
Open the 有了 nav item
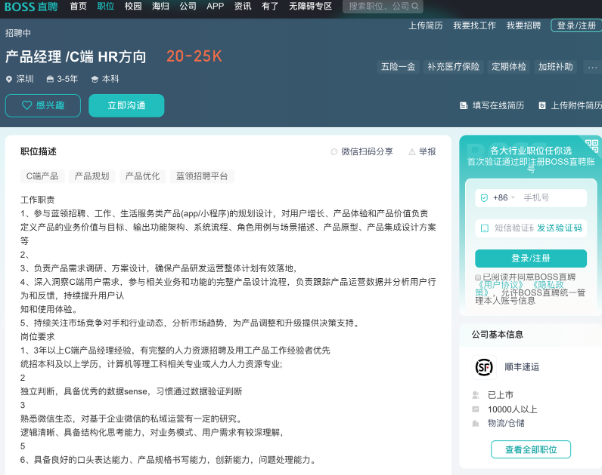coord(270,6)
